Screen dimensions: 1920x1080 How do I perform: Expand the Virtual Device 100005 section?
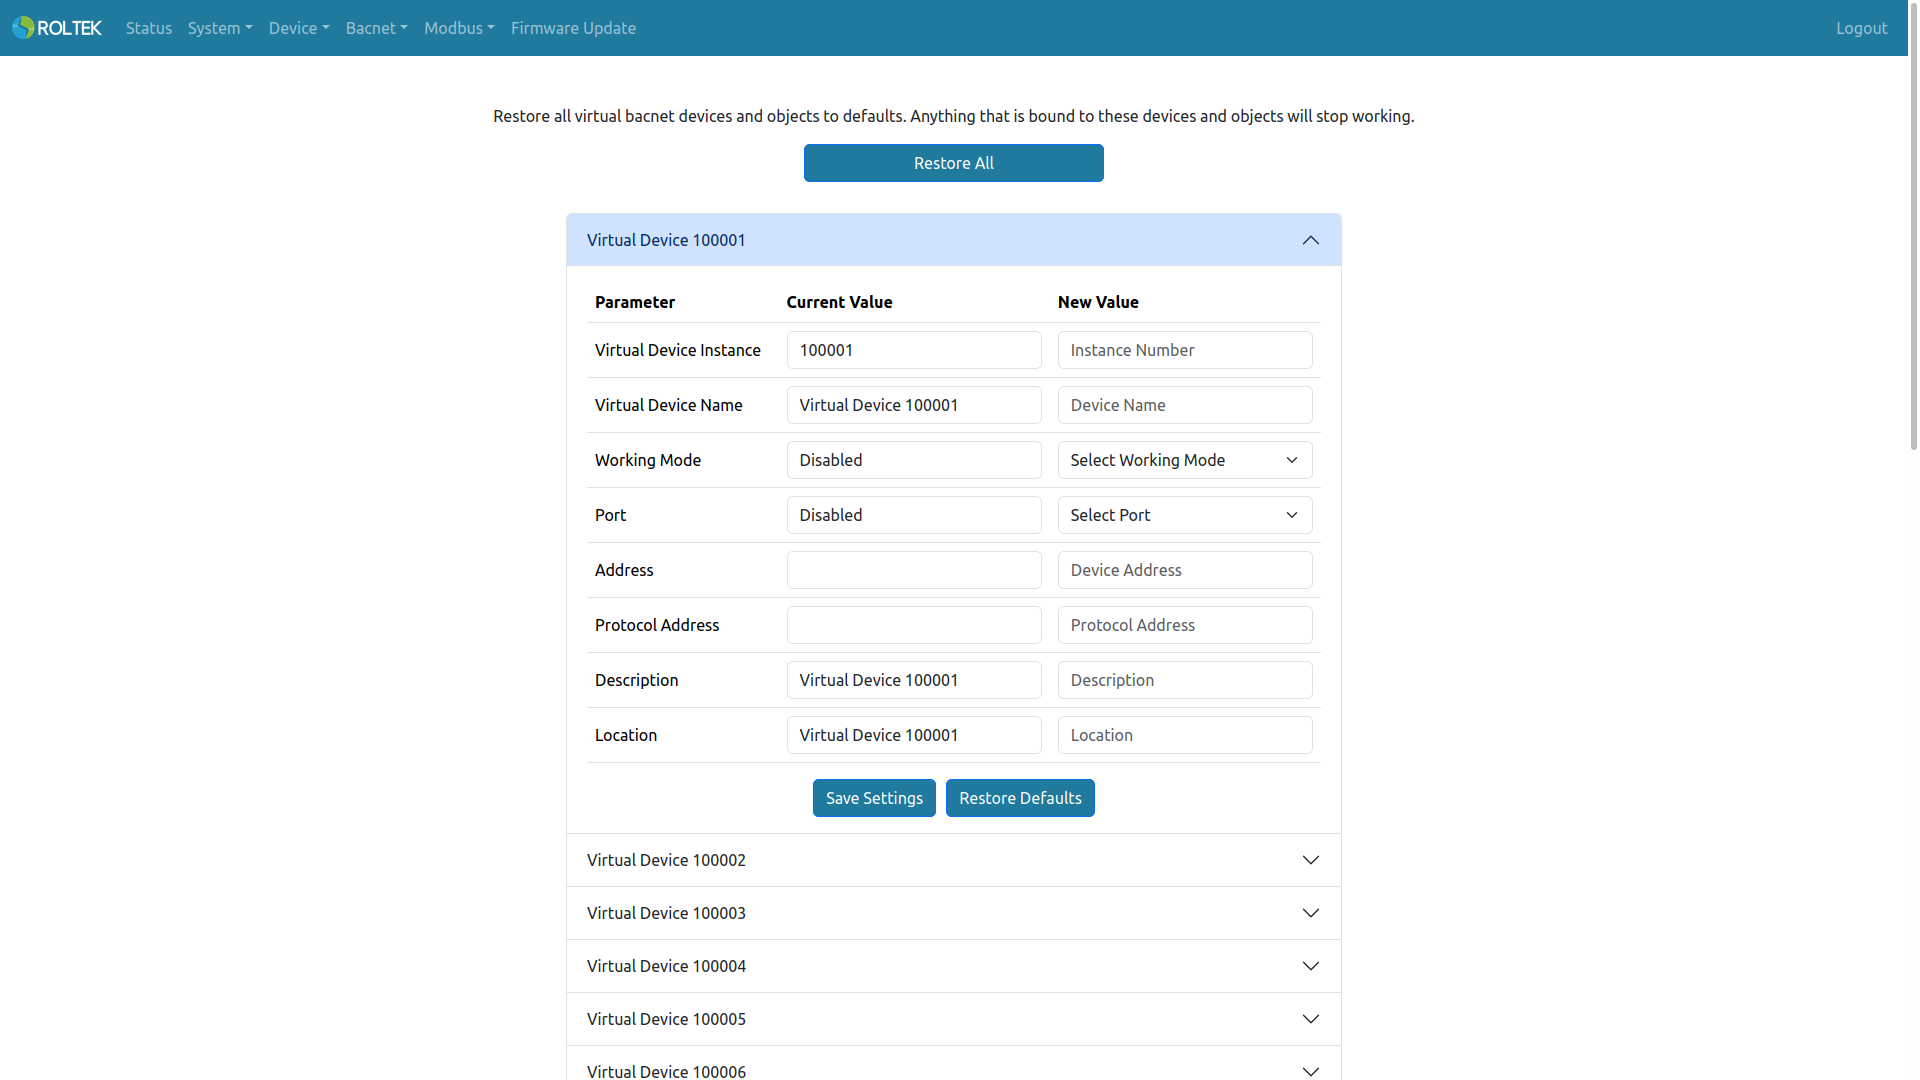click(x=953, y=1019)
